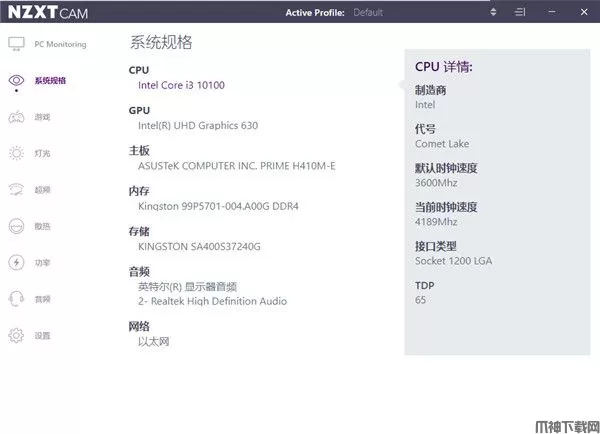Open 设置 settings via the gear icon
This screenshot has width=600, height=434.
coord(16,336)
